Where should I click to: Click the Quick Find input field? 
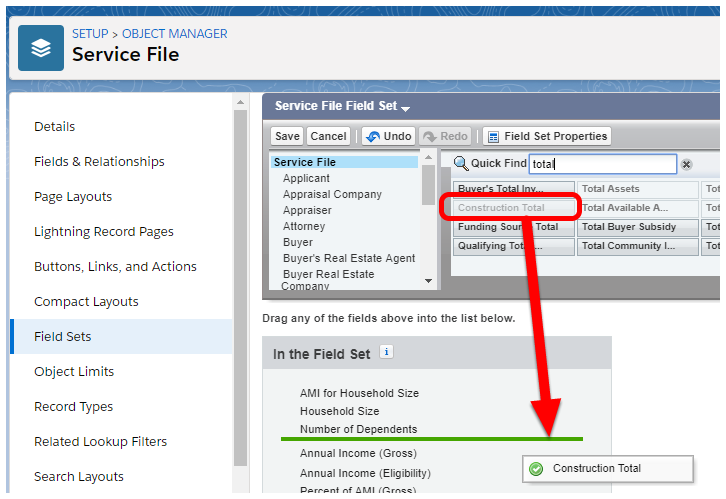[x=603, y=164]
